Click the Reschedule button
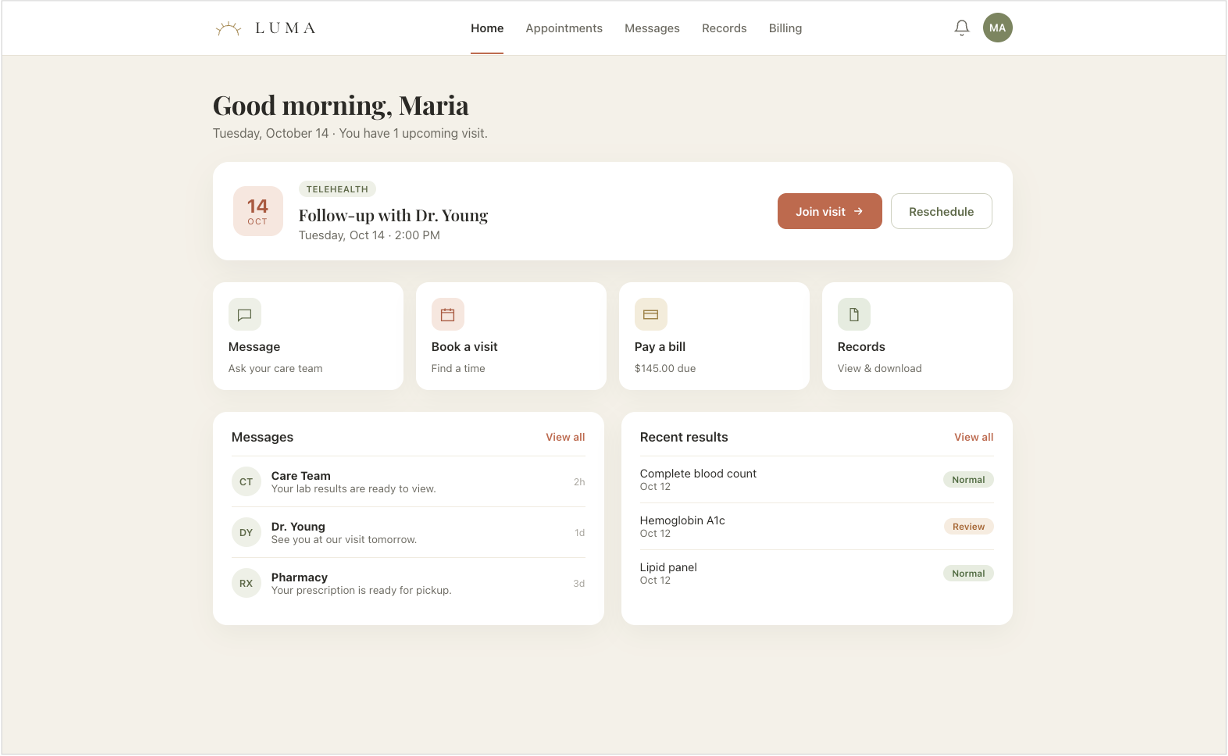The image size is (1228, 756). [x=941, y=211]
